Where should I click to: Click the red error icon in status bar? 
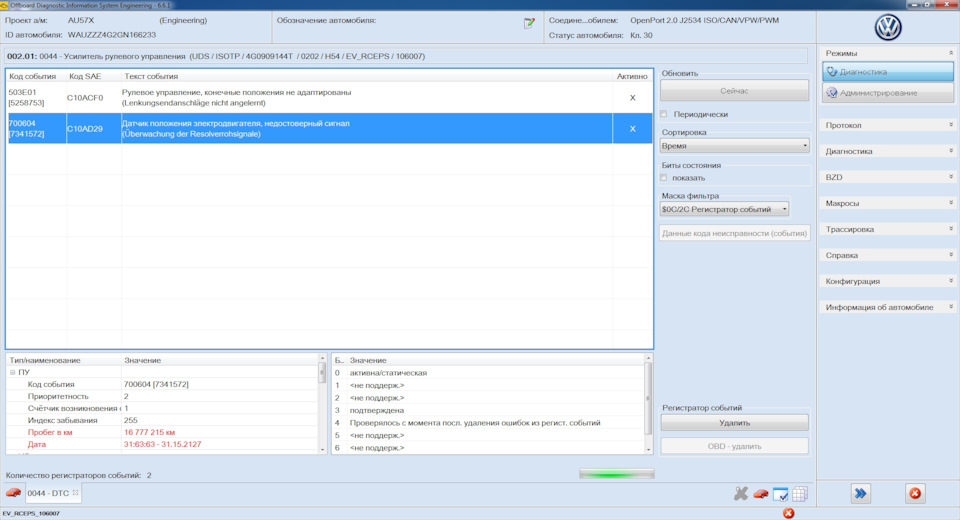coord(789,513)
